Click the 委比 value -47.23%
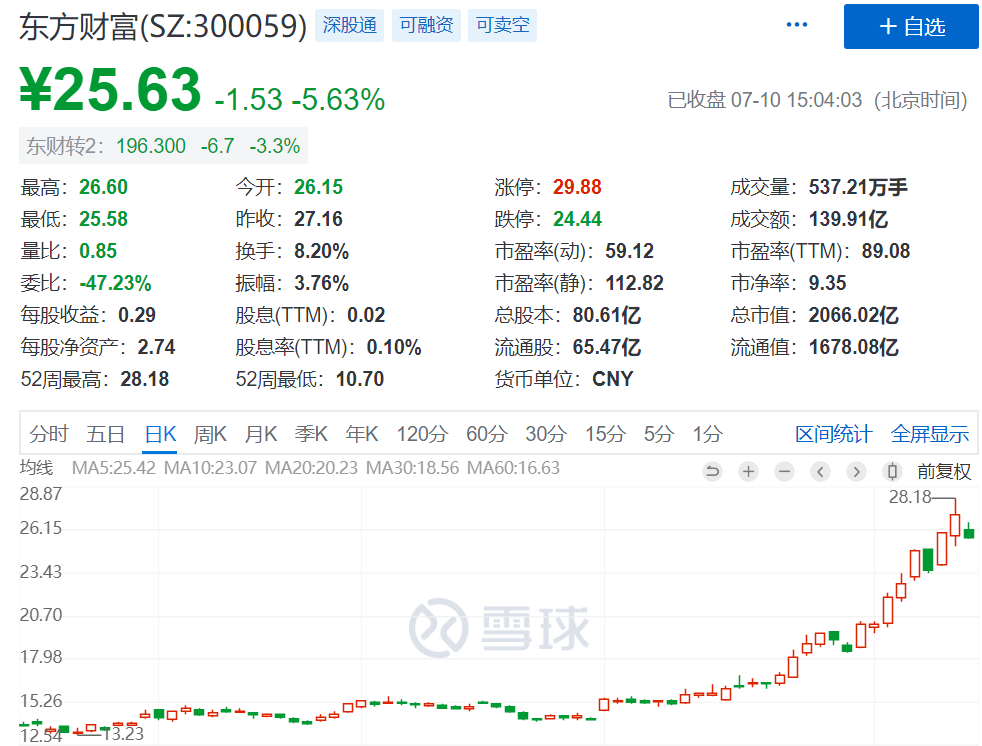Screen dimensions: 982x746 115,282
